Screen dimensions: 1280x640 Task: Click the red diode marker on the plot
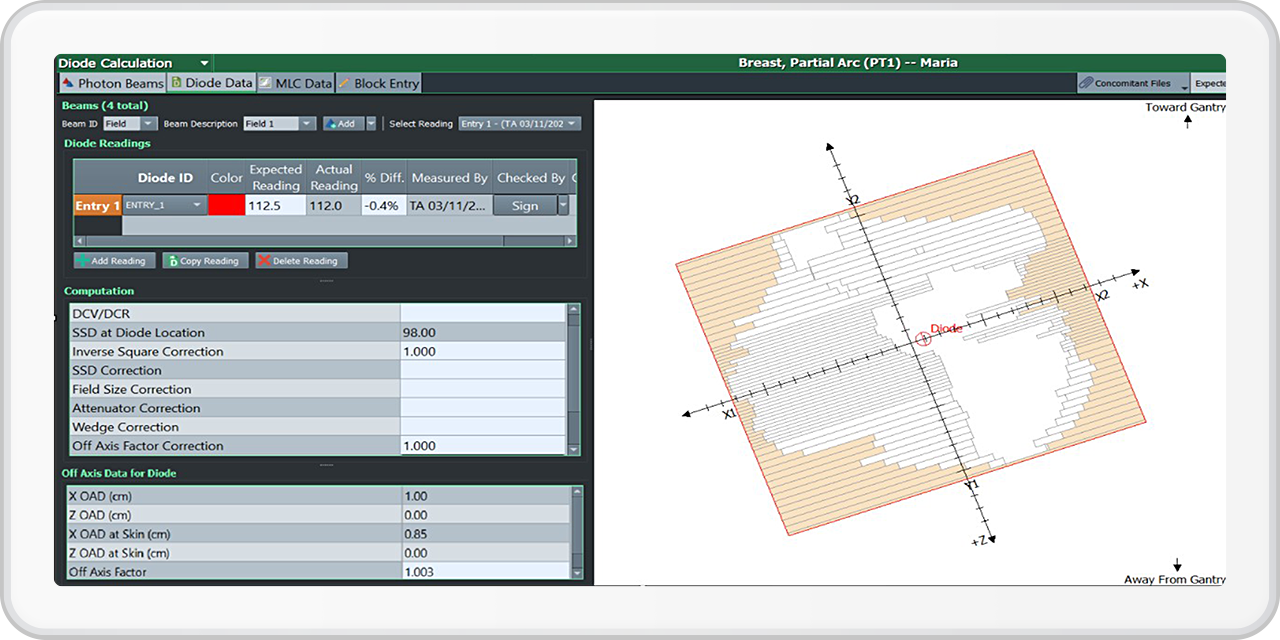coord(924,339)
